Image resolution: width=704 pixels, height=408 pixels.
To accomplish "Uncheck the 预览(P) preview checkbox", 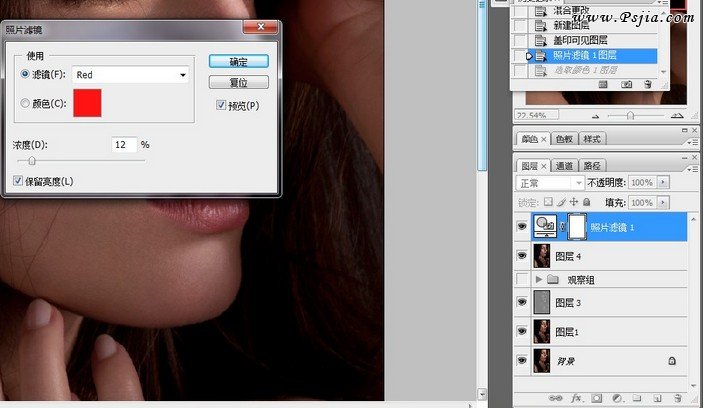I will (x=221, y=105).
